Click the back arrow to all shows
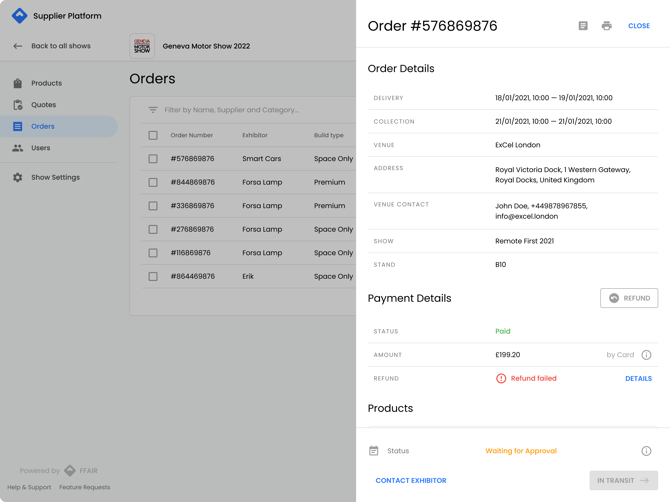 pyautogui.click(x=17, y=46)
